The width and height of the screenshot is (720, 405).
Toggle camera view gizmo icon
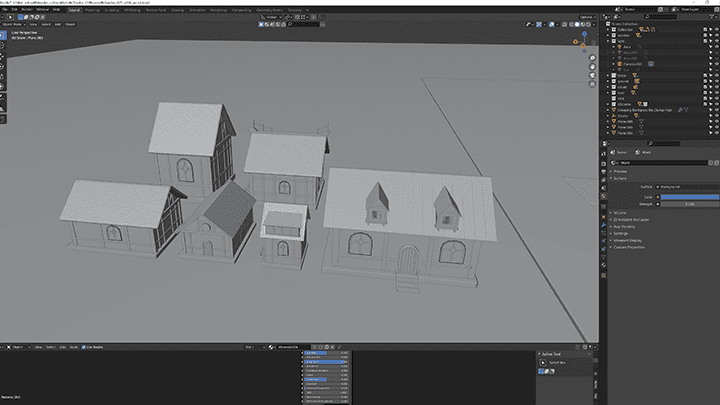pyautogui.click(x=592, y=75)
